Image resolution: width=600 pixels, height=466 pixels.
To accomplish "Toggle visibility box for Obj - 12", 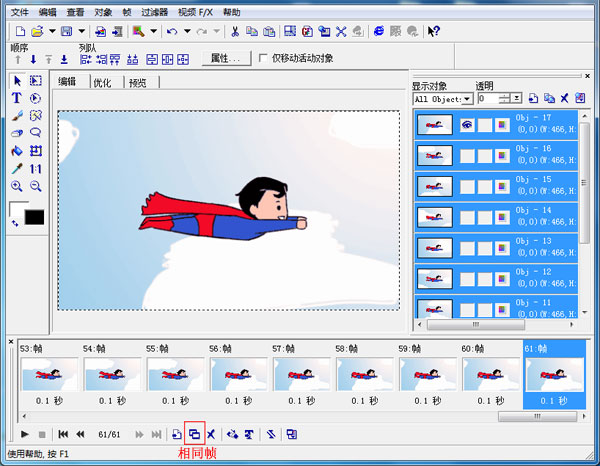I will tap(467, 279).
